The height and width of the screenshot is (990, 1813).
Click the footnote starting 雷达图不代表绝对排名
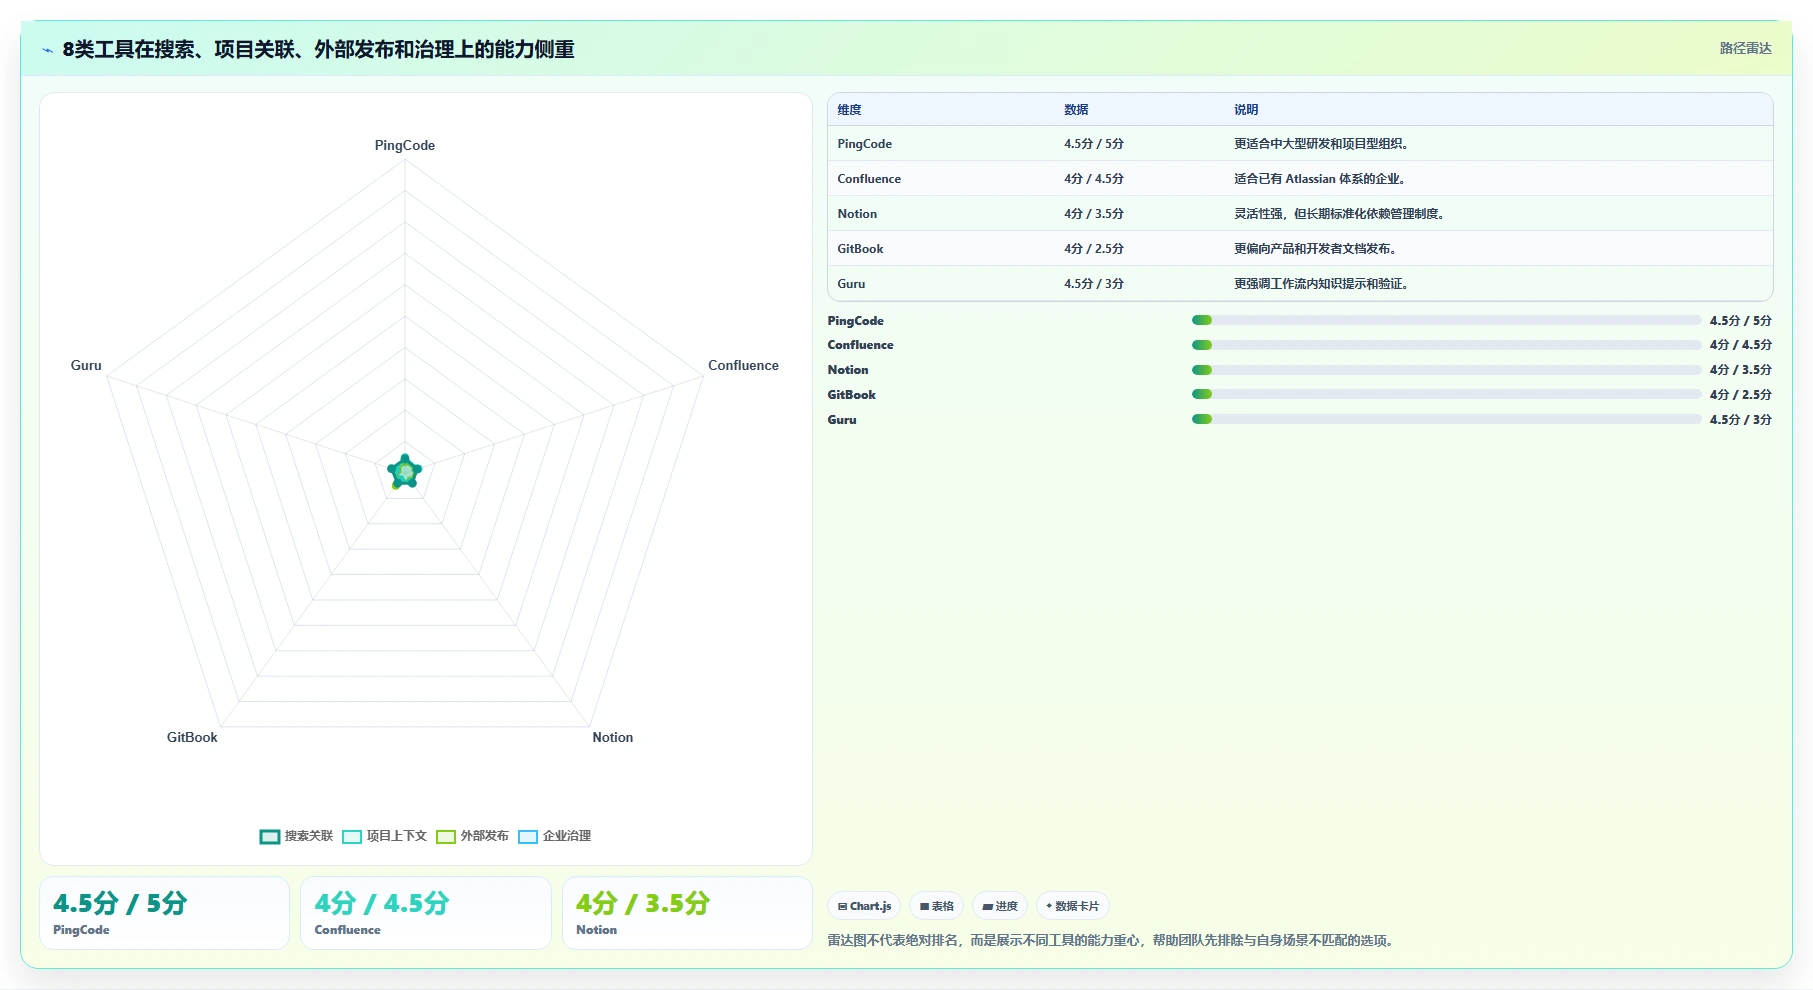(x=1112, y=940)
